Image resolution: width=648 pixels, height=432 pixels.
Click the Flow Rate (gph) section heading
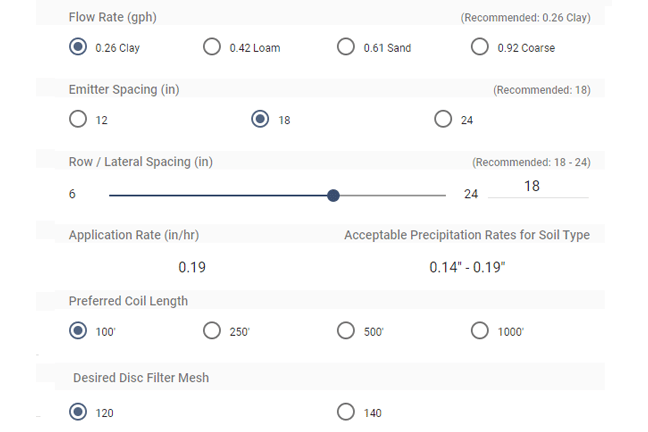[112, 18]
